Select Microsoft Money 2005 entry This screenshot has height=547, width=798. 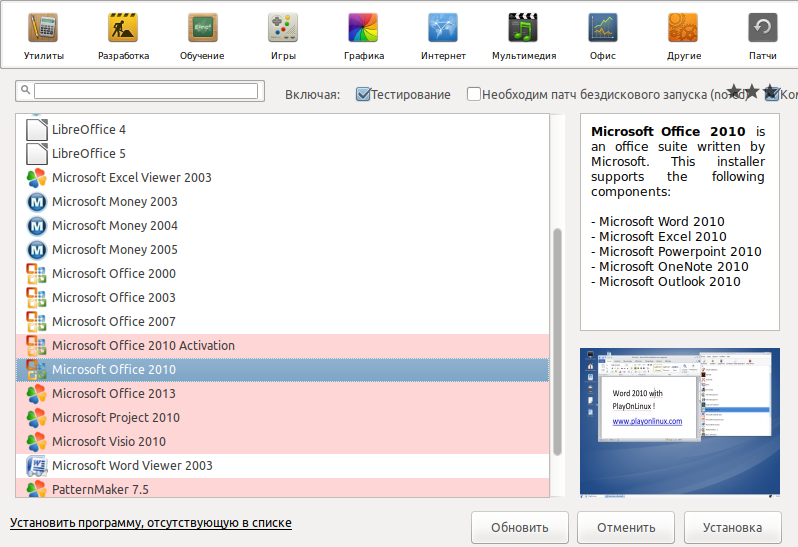coord(282,250)
